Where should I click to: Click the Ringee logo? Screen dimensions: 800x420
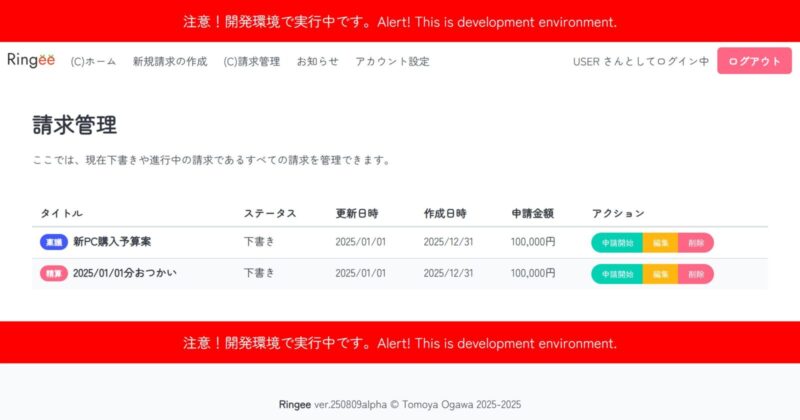tap(31, 61)
